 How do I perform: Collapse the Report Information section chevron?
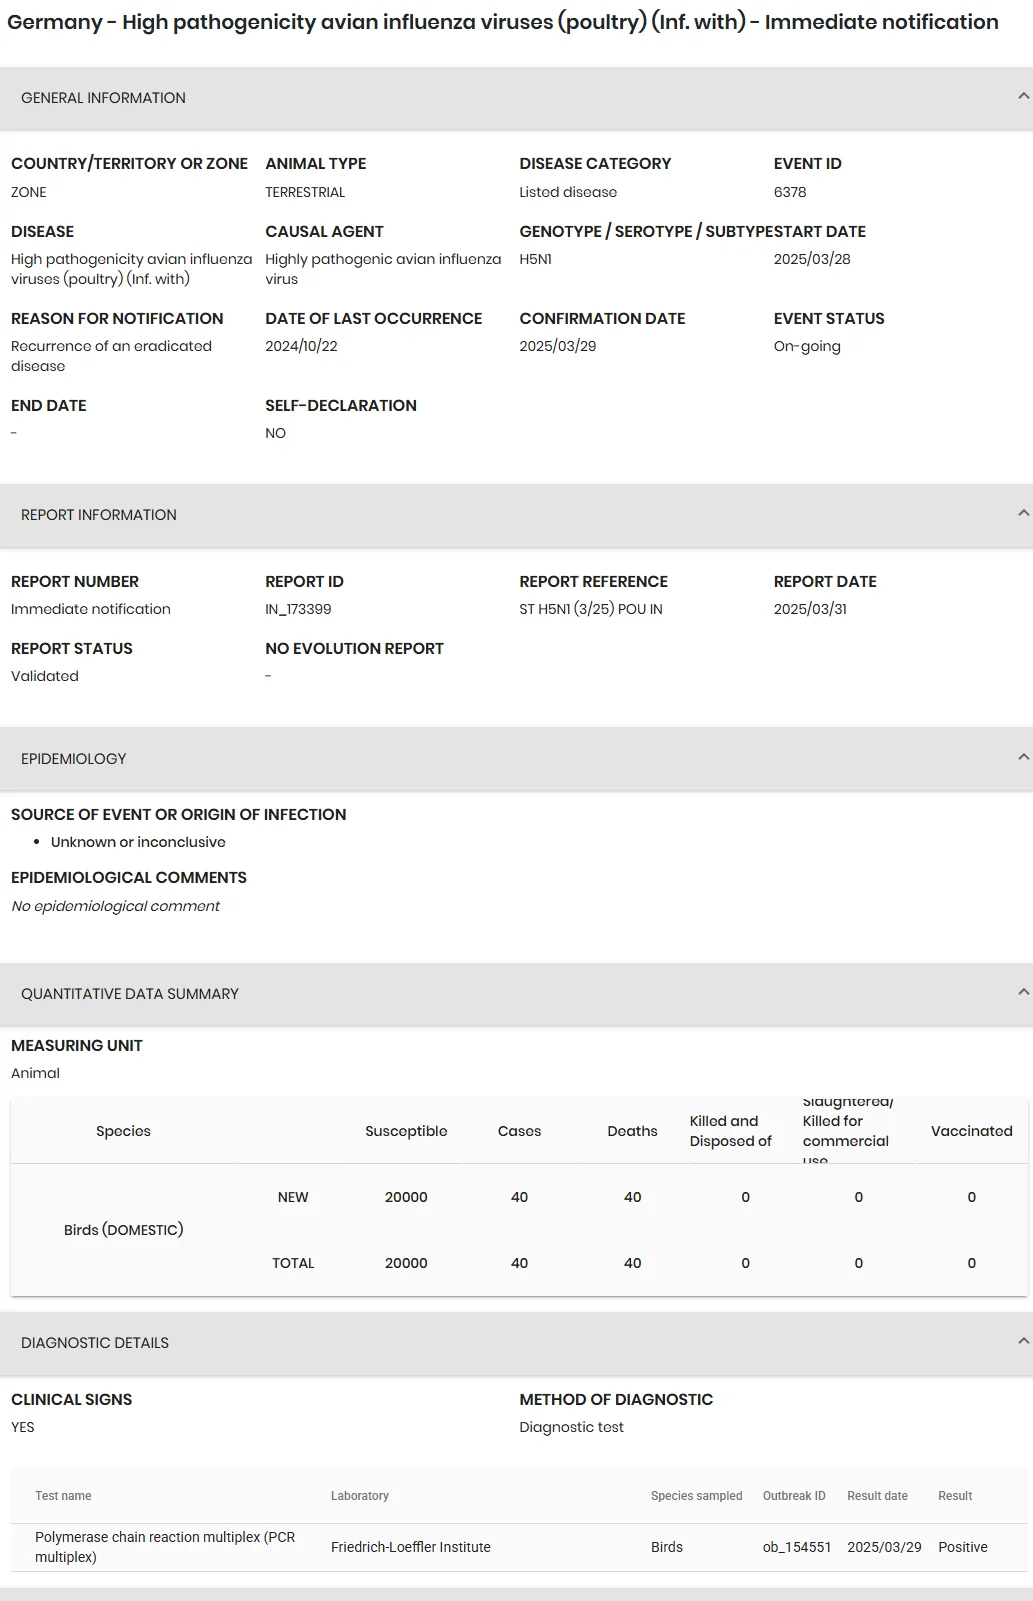tap(1023, 514)
